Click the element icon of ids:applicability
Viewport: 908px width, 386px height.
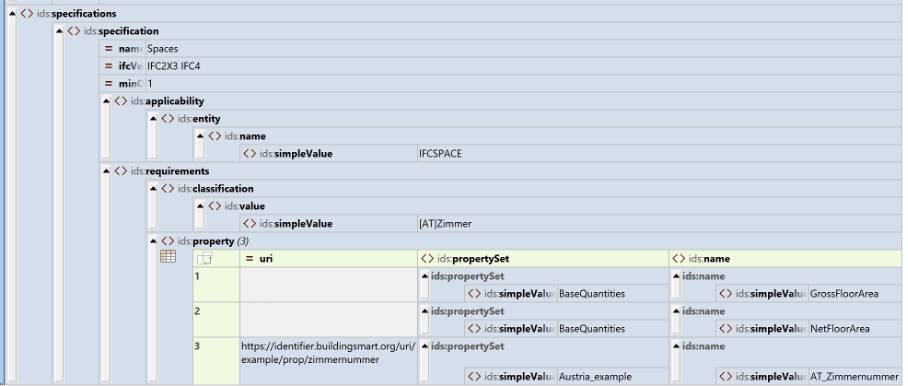tap(120, 101)
